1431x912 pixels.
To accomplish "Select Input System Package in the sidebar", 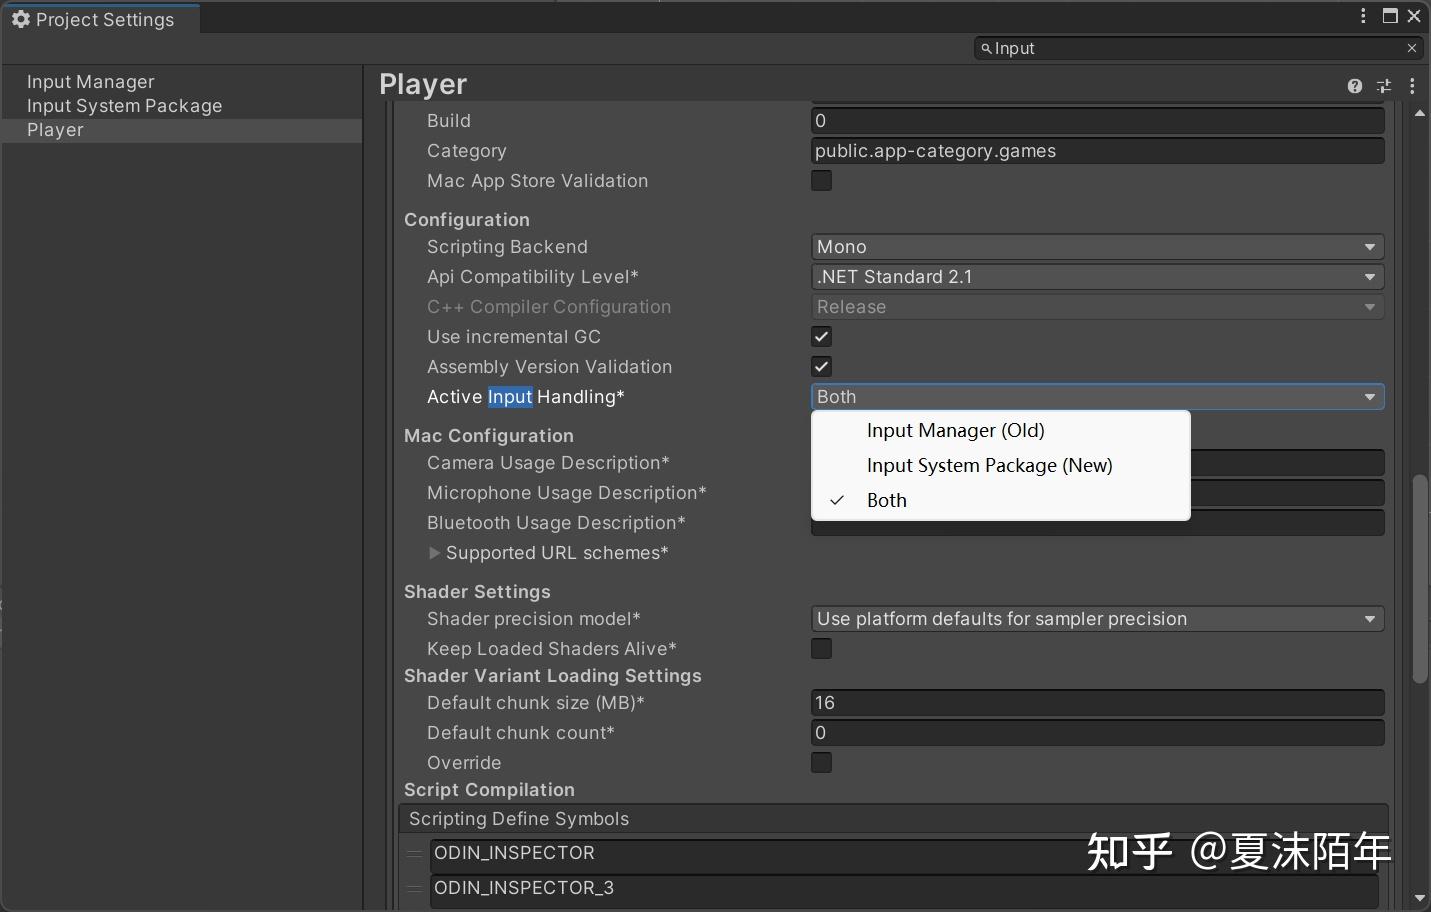I will tap(124, 106).
